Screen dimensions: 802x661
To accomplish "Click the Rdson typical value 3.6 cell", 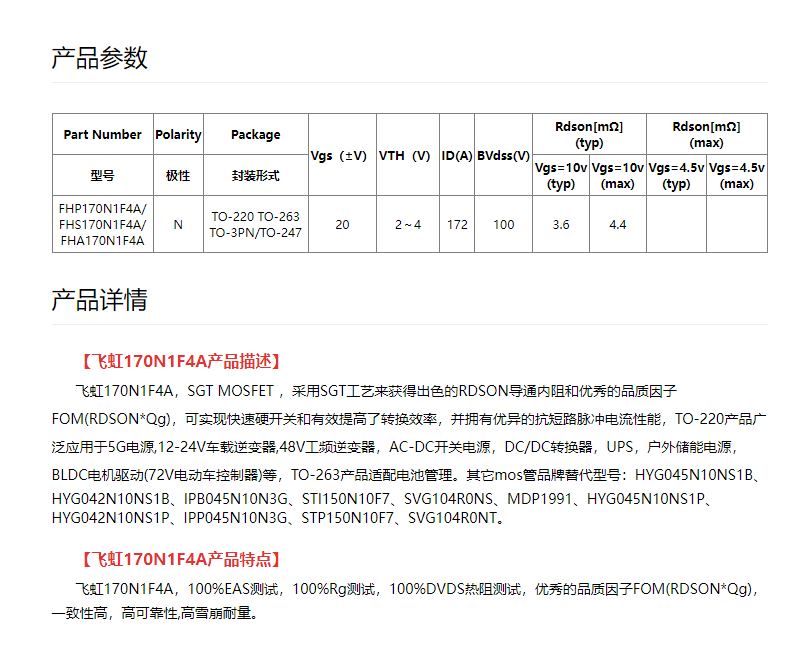I will tap(561, 223).
